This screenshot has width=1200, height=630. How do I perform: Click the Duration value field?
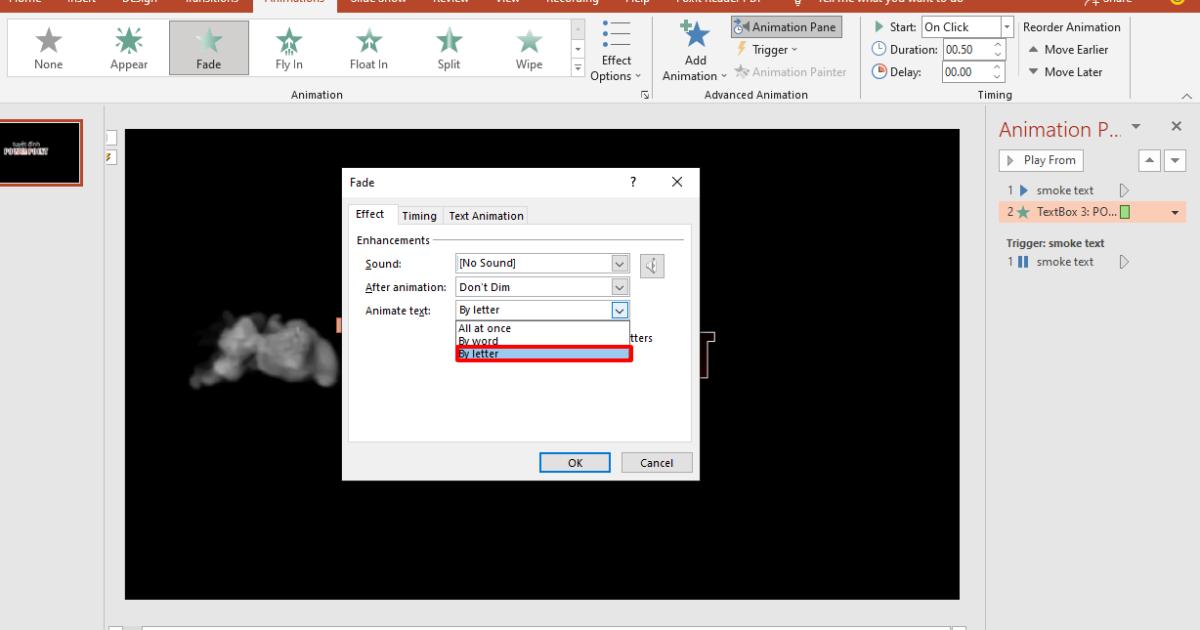(x=966, y=50)
